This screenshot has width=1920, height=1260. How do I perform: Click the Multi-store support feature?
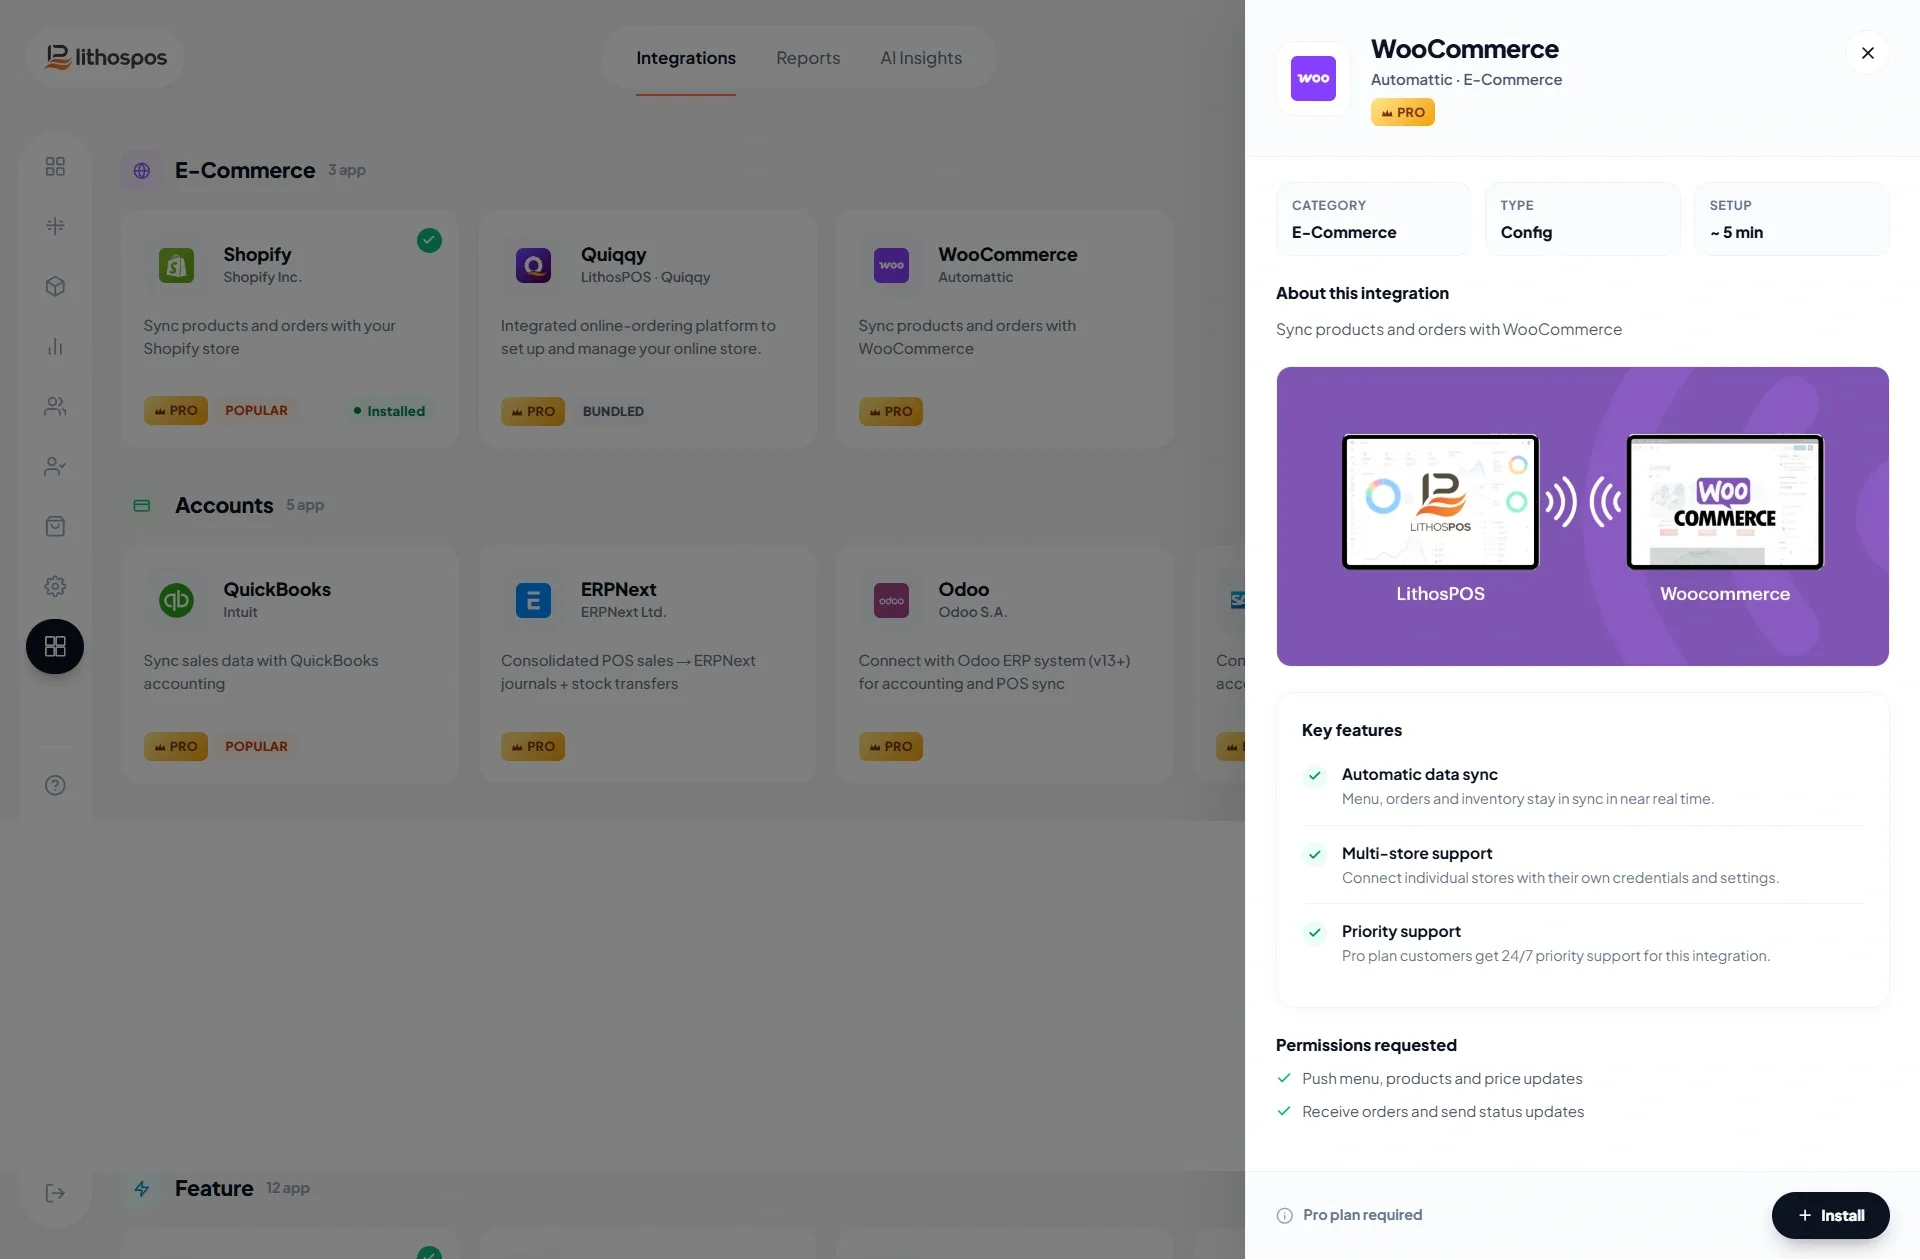click(1582, 865)
